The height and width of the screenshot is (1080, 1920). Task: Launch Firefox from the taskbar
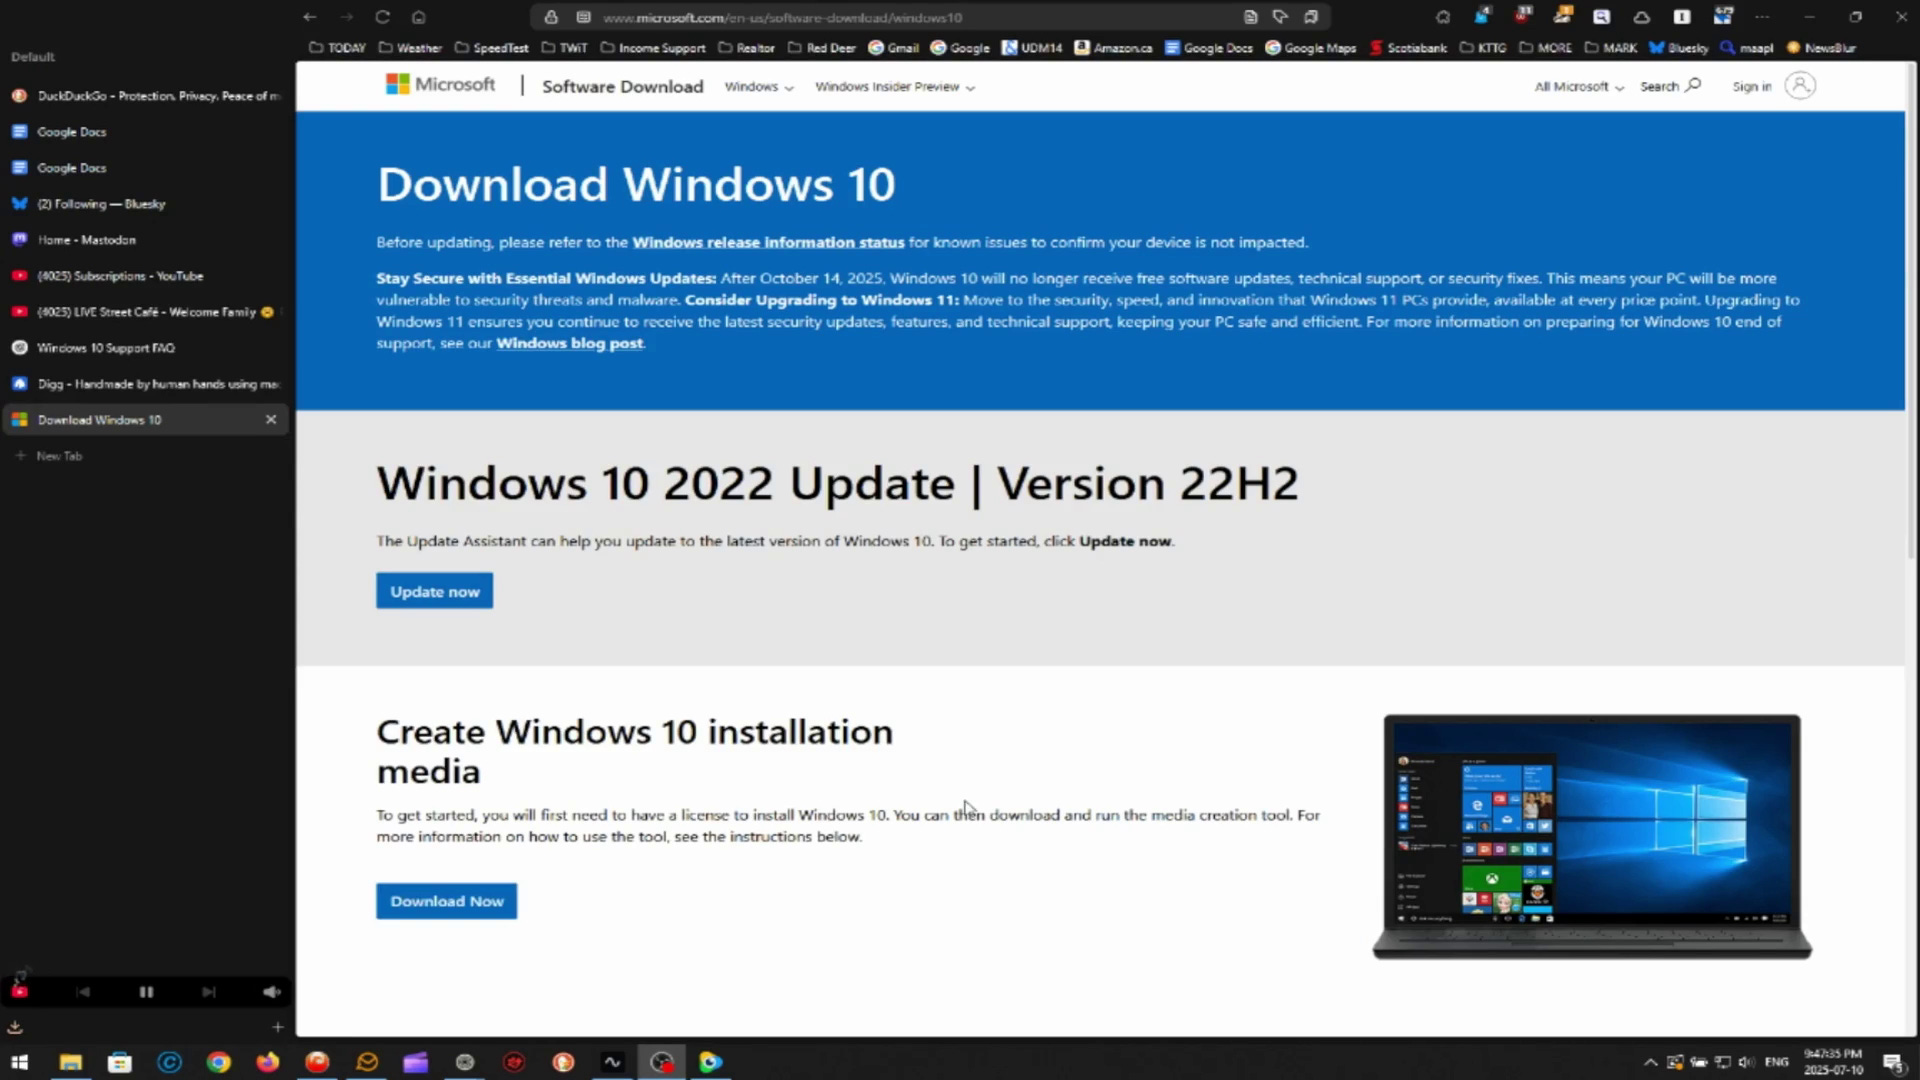tap(268, 1062)
